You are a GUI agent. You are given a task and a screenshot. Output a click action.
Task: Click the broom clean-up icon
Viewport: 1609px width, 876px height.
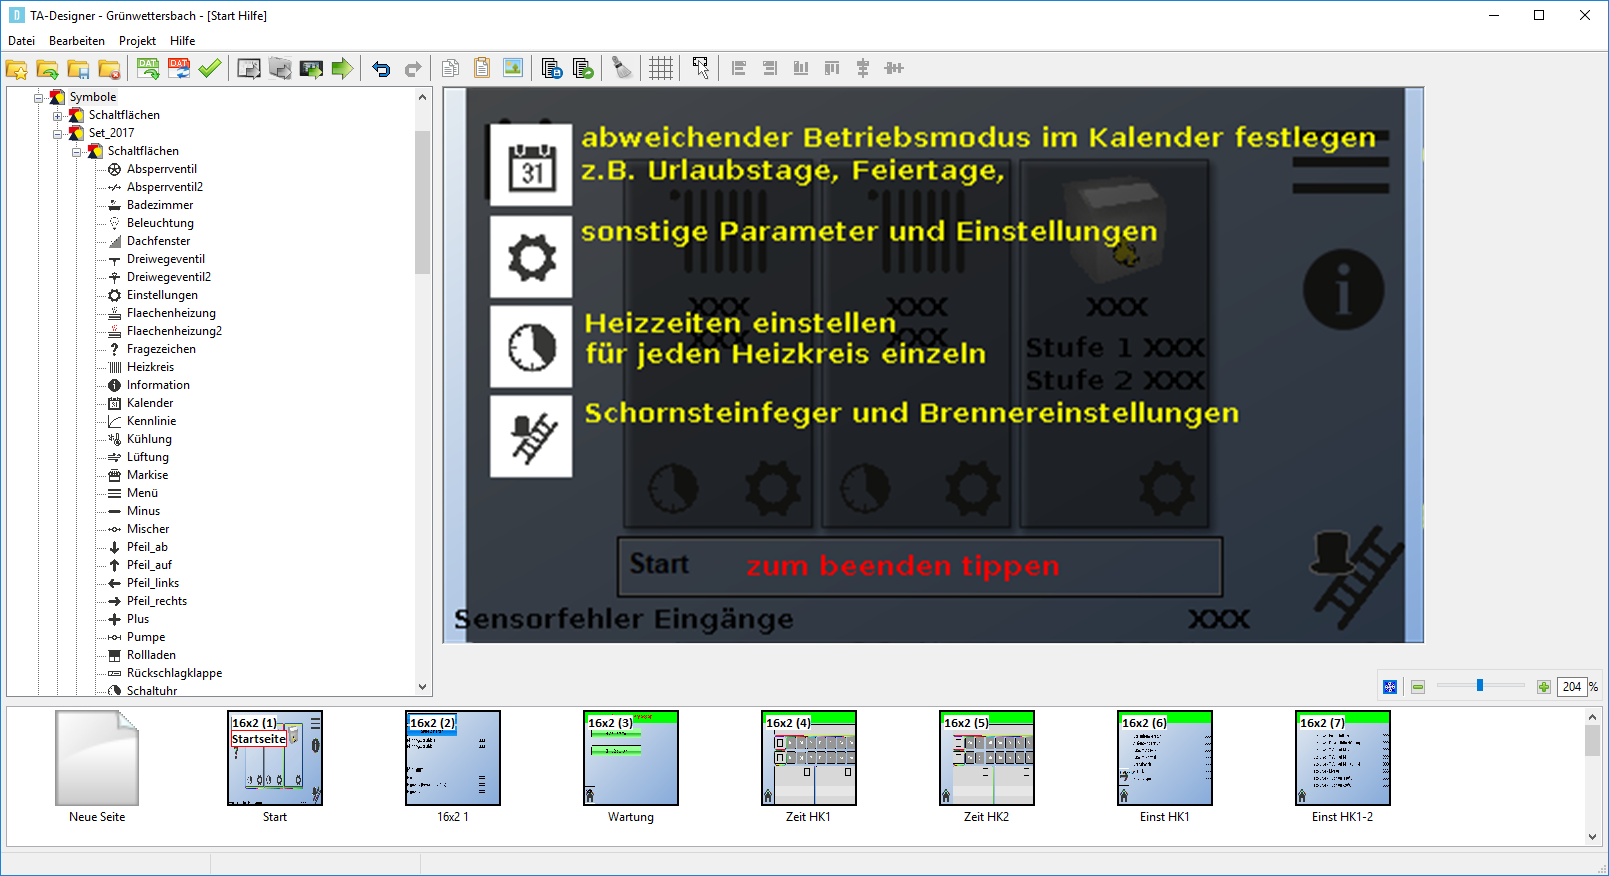pos(622,69)
